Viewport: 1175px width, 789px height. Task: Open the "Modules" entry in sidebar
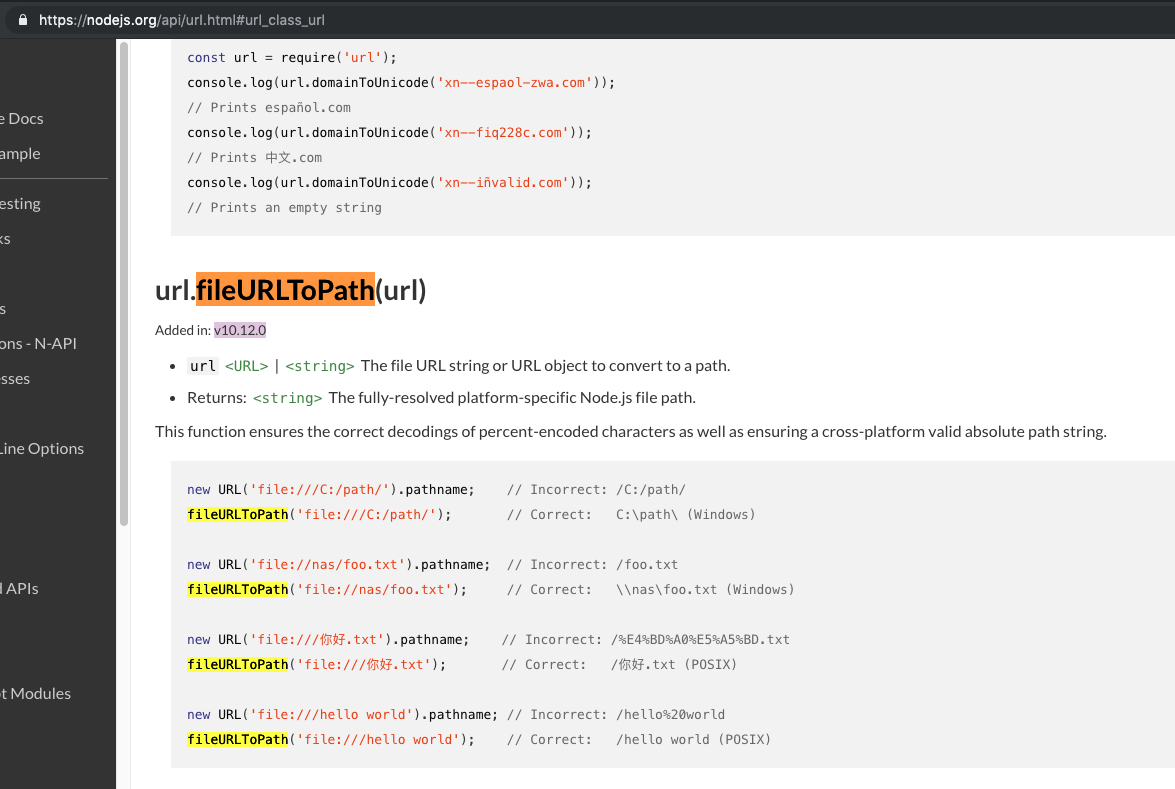coord(37,693)
